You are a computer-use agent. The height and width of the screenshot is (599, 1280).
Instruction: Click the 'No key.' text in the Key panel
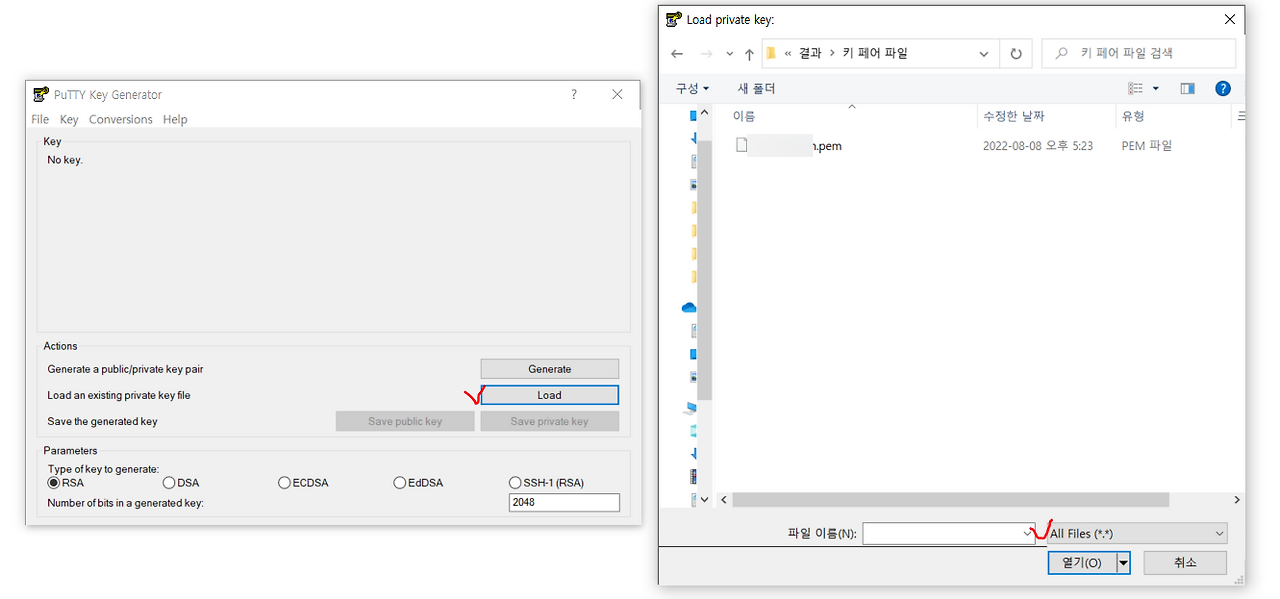point(65,160)
